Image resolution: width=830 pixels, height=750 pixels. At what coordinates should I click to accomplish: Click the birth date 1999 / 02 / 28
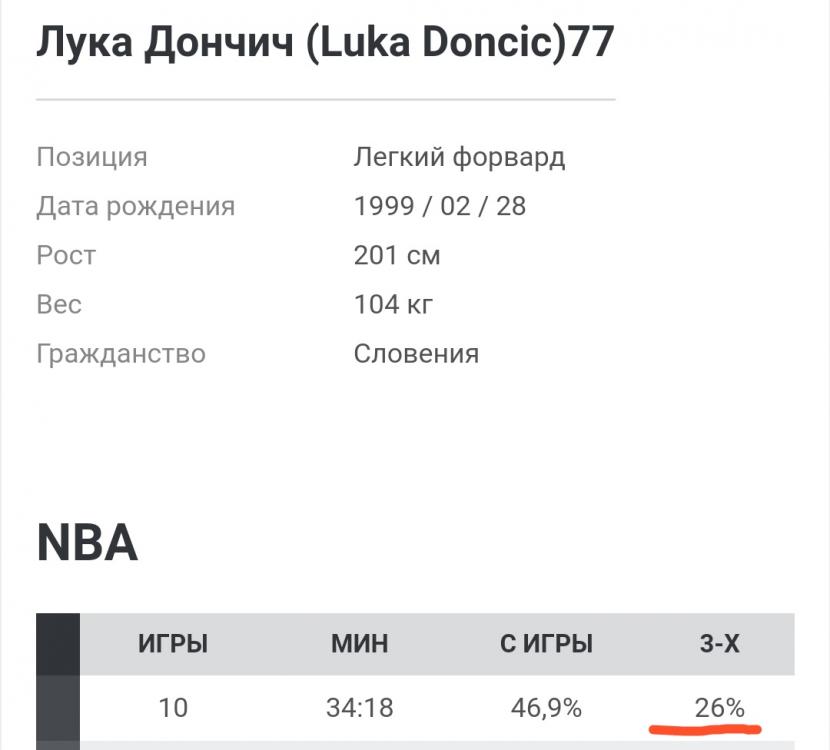pos(440,206)
